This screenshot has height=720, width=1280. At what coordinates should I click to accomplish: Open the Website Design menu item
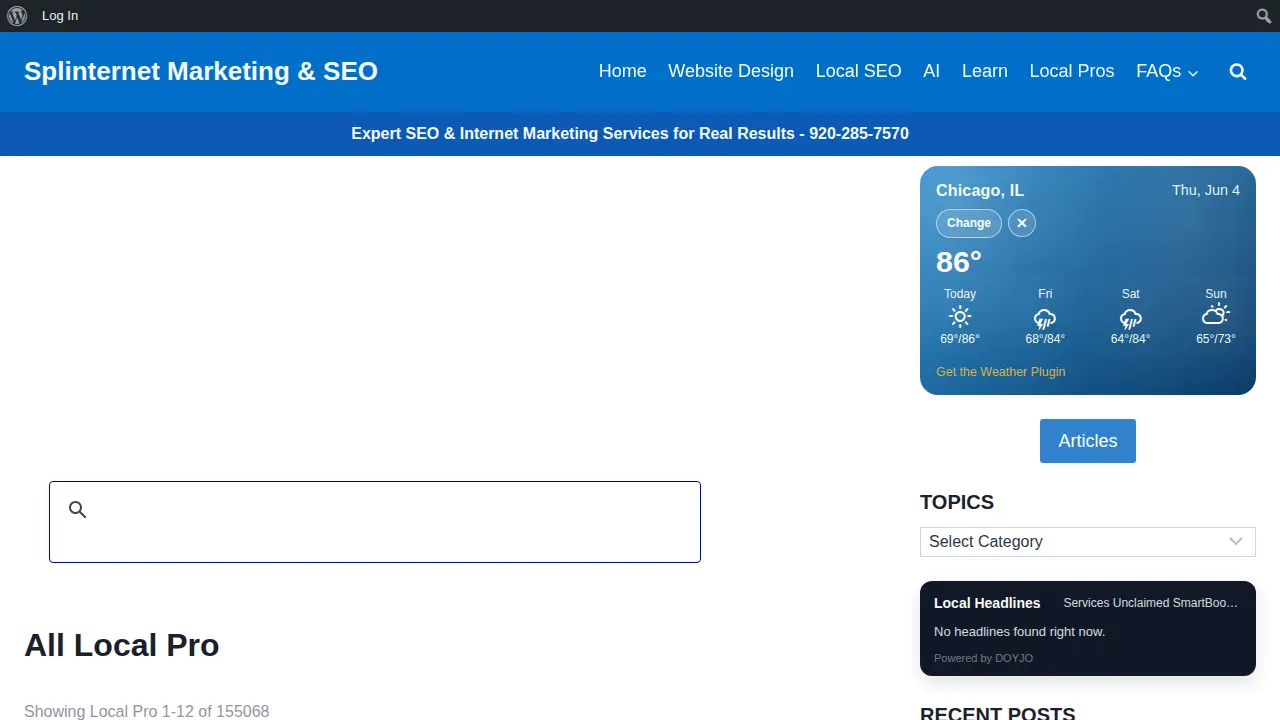(x=731, y=72)
